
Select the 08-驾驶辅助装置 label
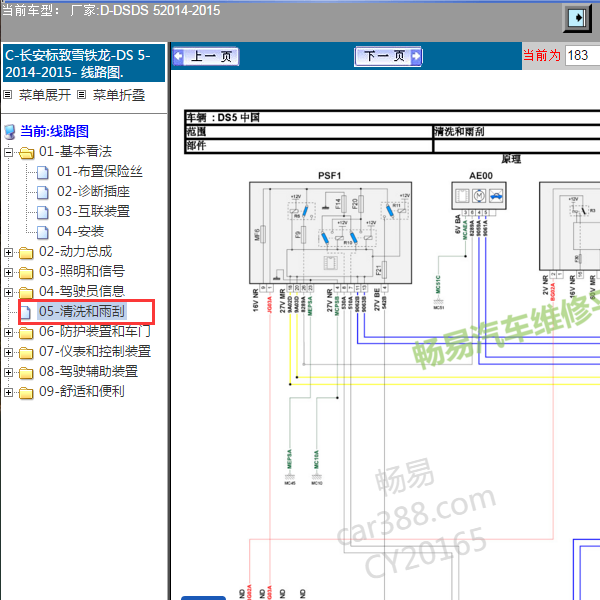(88, 371)
